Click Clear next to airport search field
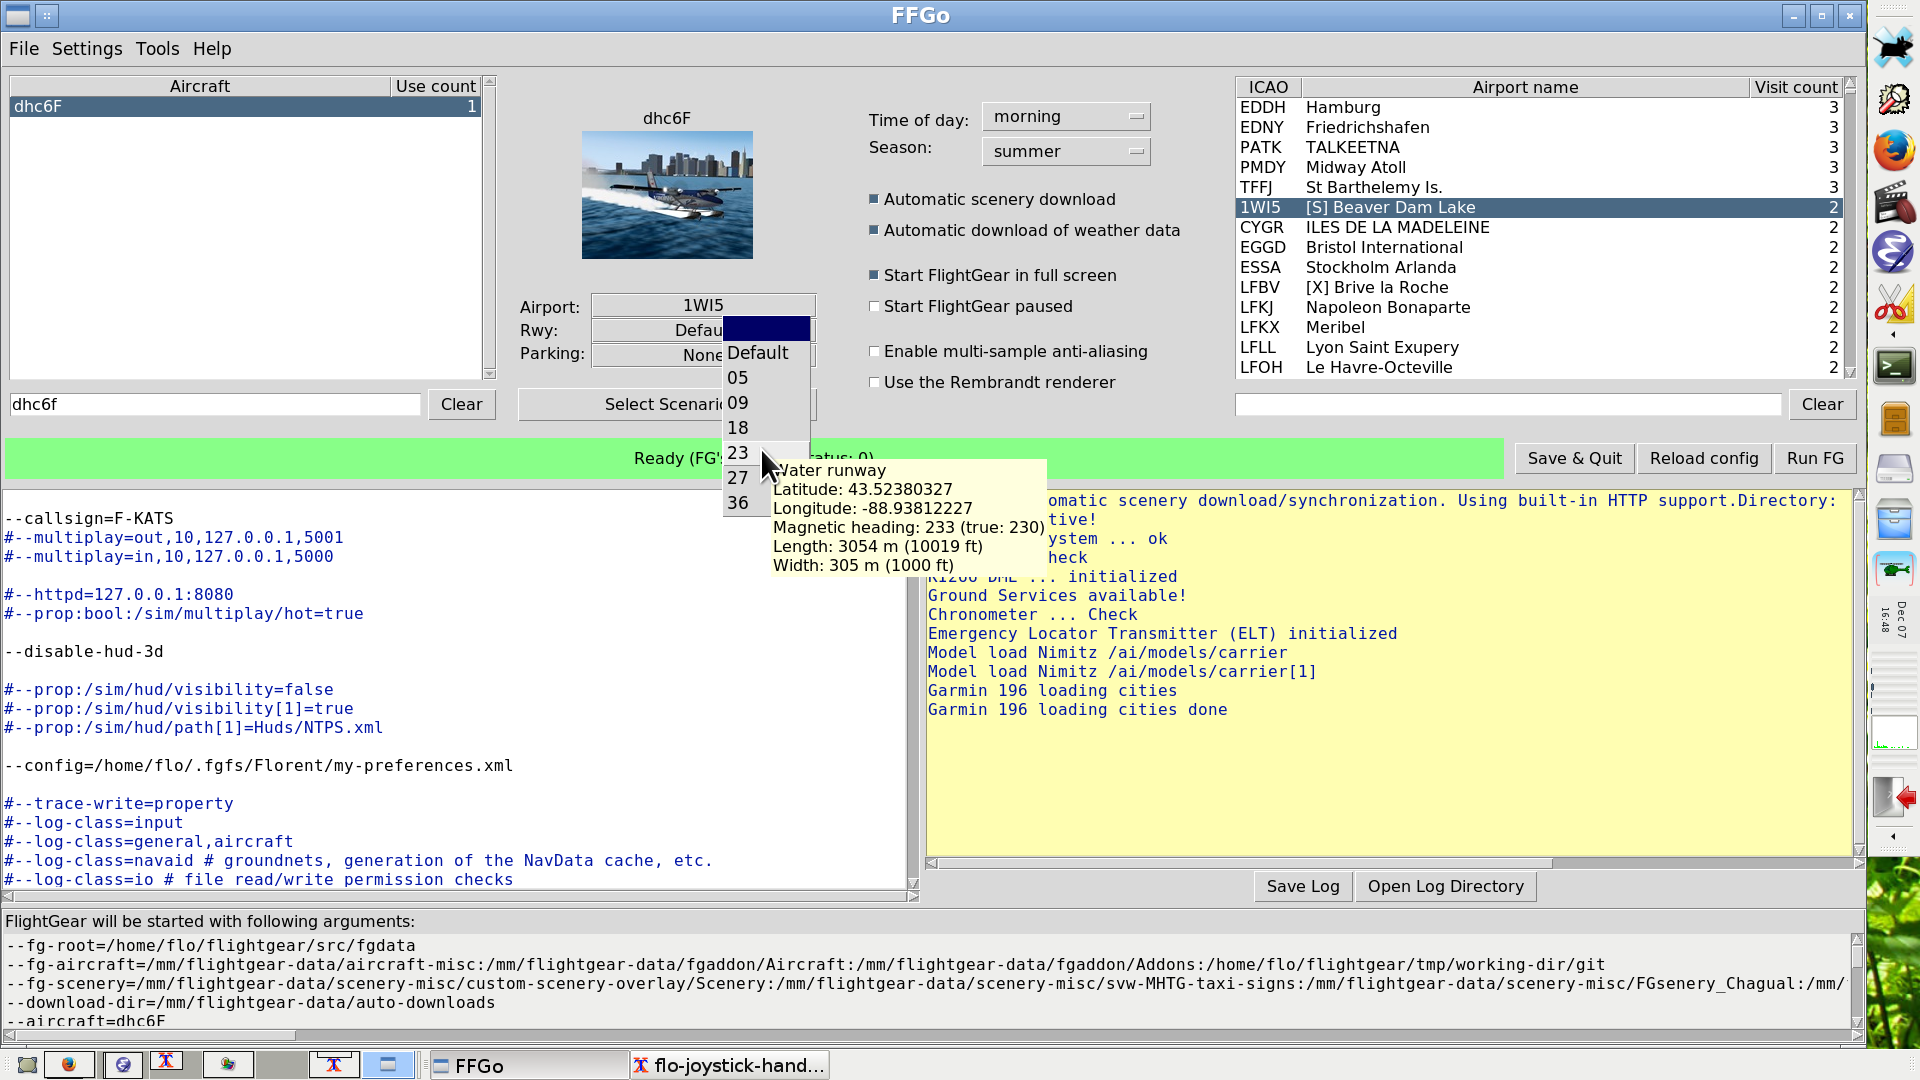The width and height of the screenshot is (1920, 1080). click(1822, 404)
